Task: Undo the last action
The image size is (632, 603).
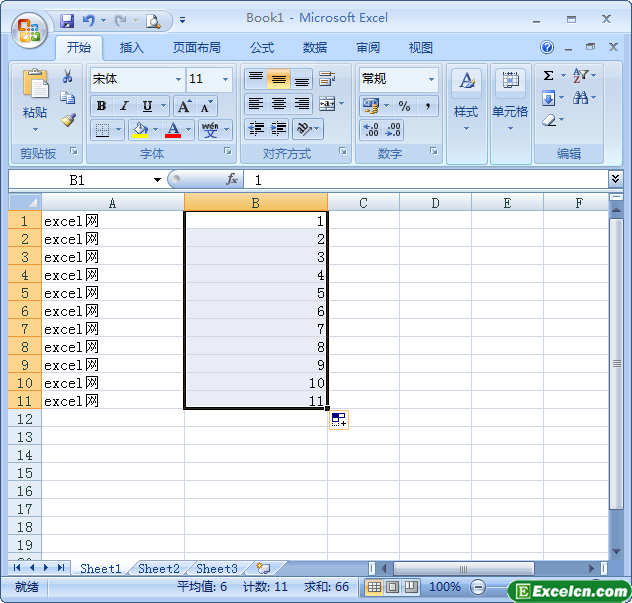Action: [89, 20]
